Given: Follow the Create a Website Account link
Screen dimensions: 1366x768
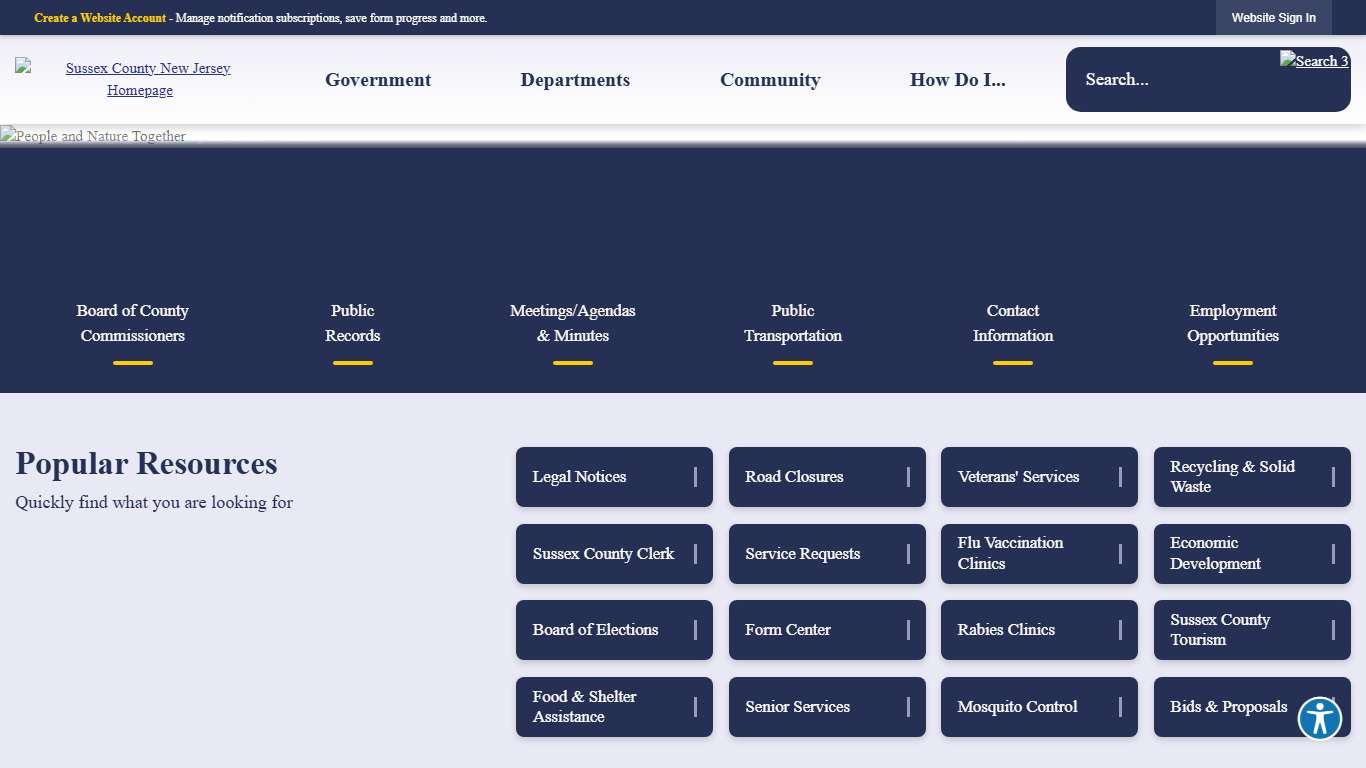Looking at the screenshot, I should [100, 18].
